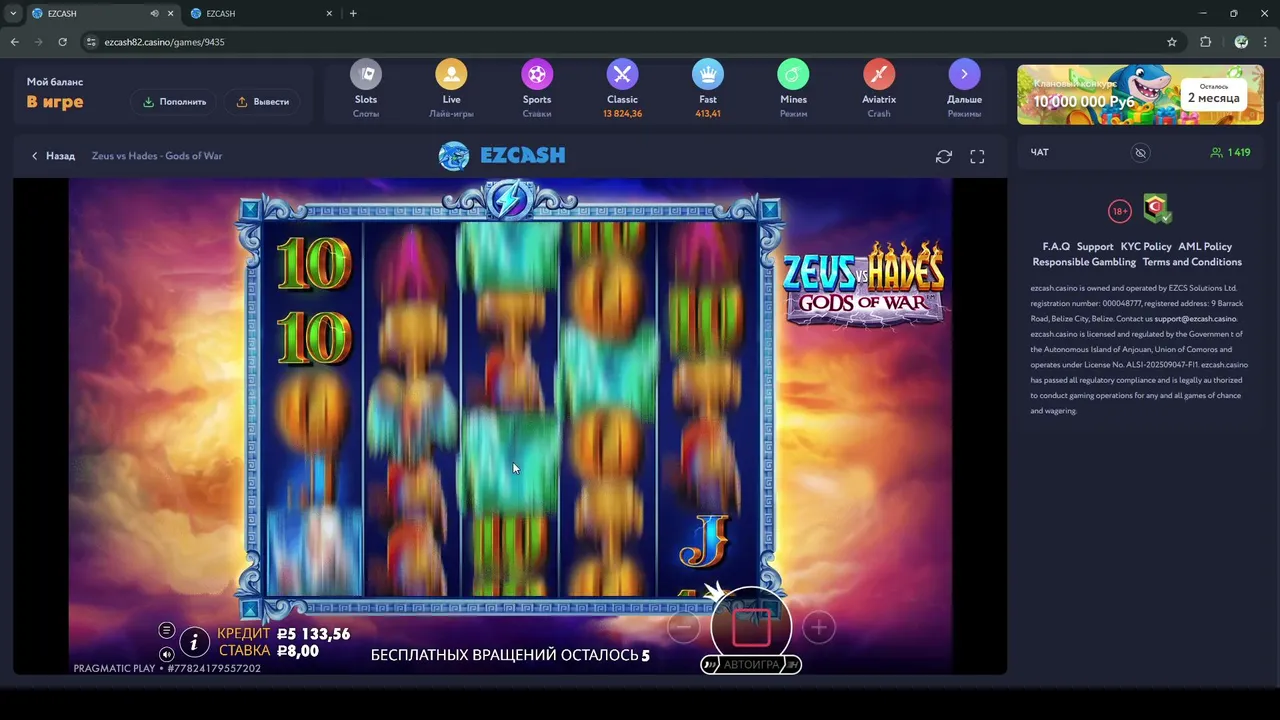Click the EZCASH logo above game
Screen dimensions: 1280x720
502,156
